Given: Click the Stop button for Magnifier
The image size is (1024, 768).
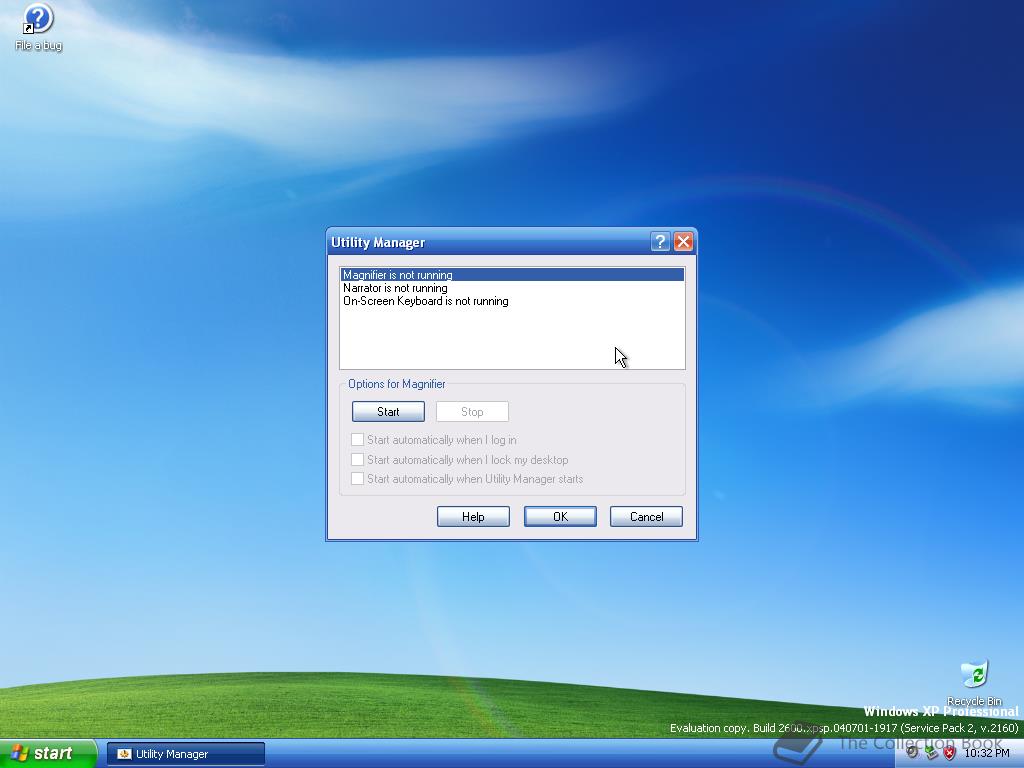Looking at the screenshot, I should click(472, 411).
